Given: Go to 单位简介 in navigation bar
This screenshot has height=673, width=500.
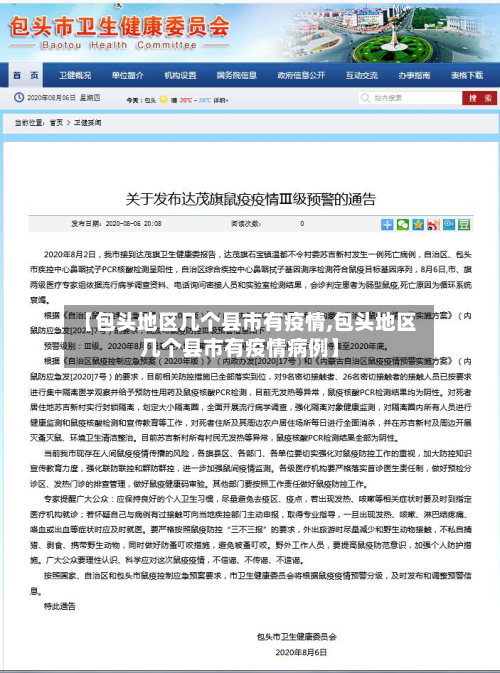Looking at the screenshot, I should [x=127, y=75].
